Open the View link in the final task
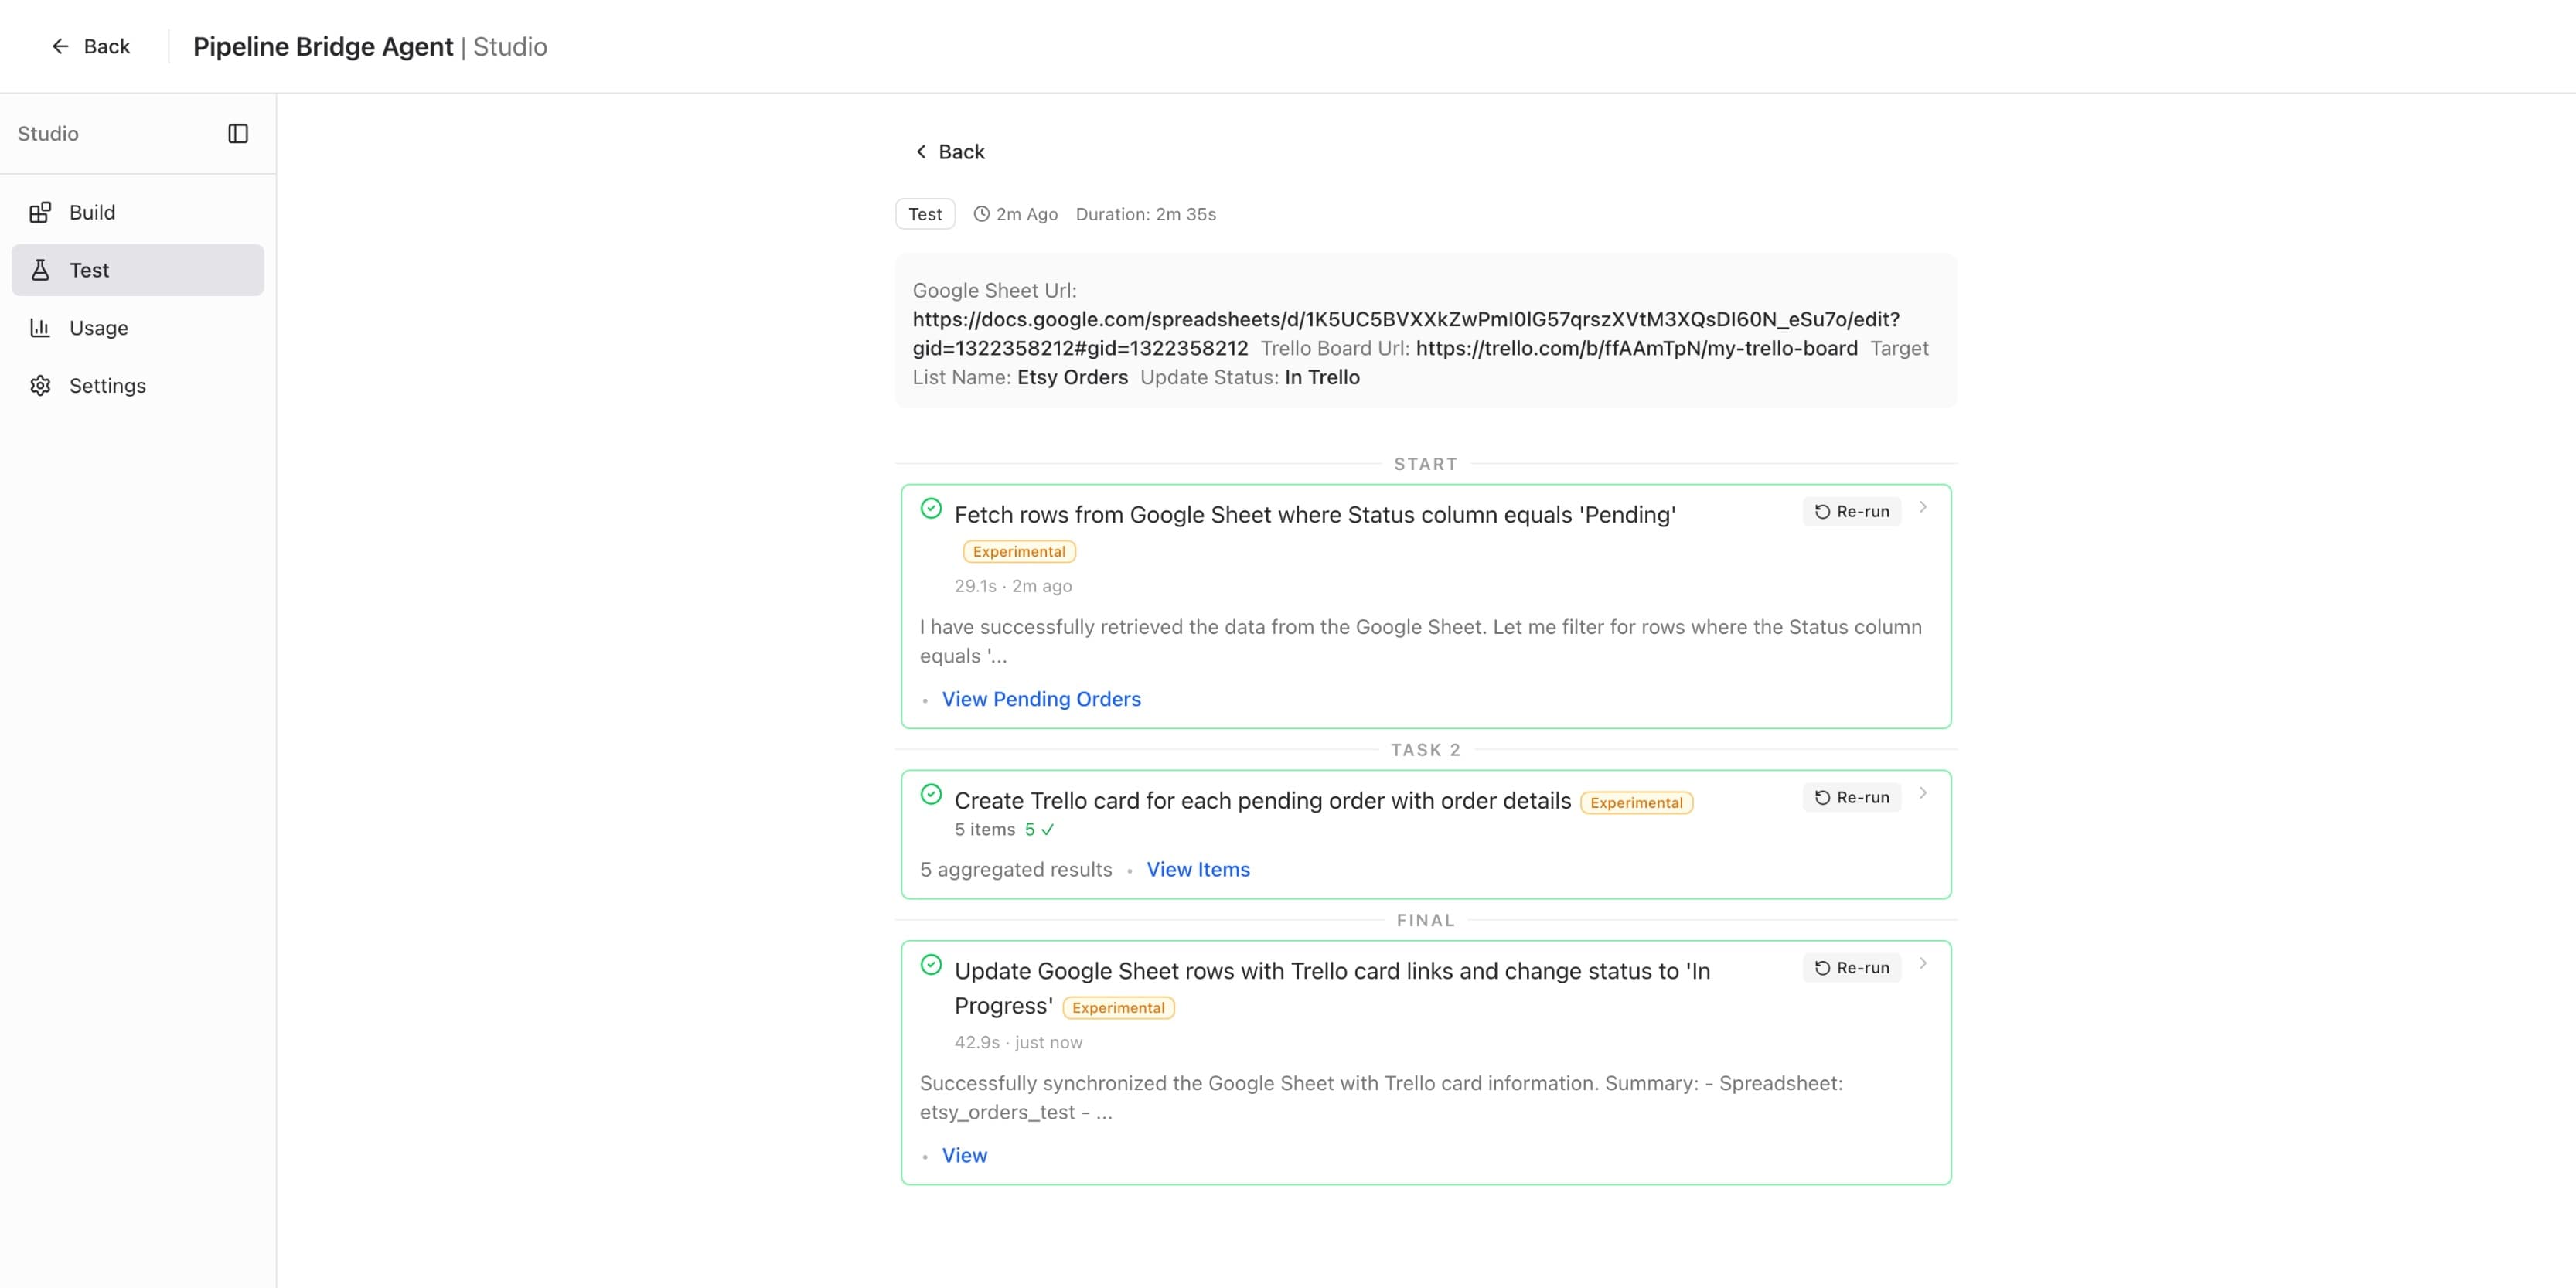Viewport: 2576px width, 1288px height. click(x=963, y=1155)
